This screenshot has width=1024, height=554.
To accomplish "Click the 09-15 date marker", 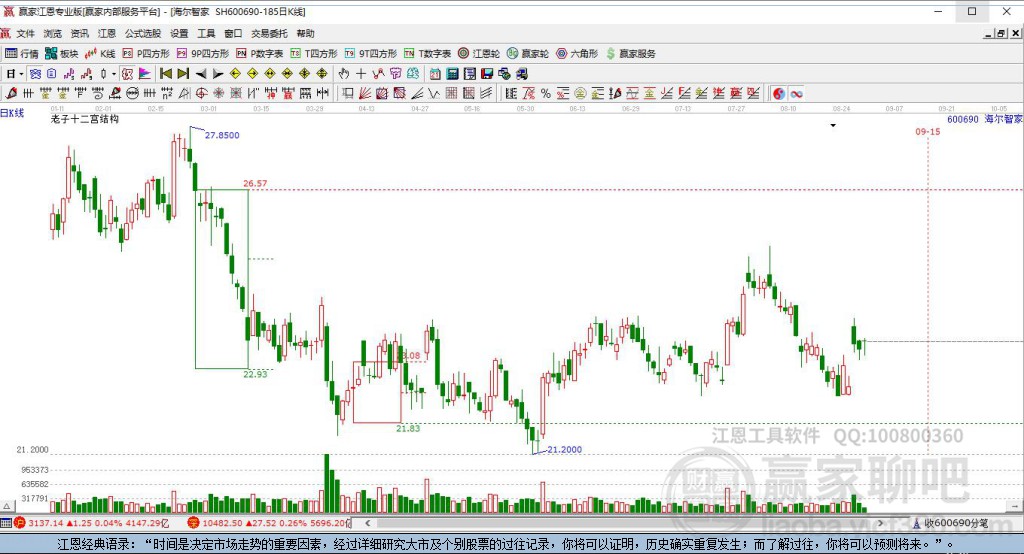I will pyautogui.click(x=927, y=131).
